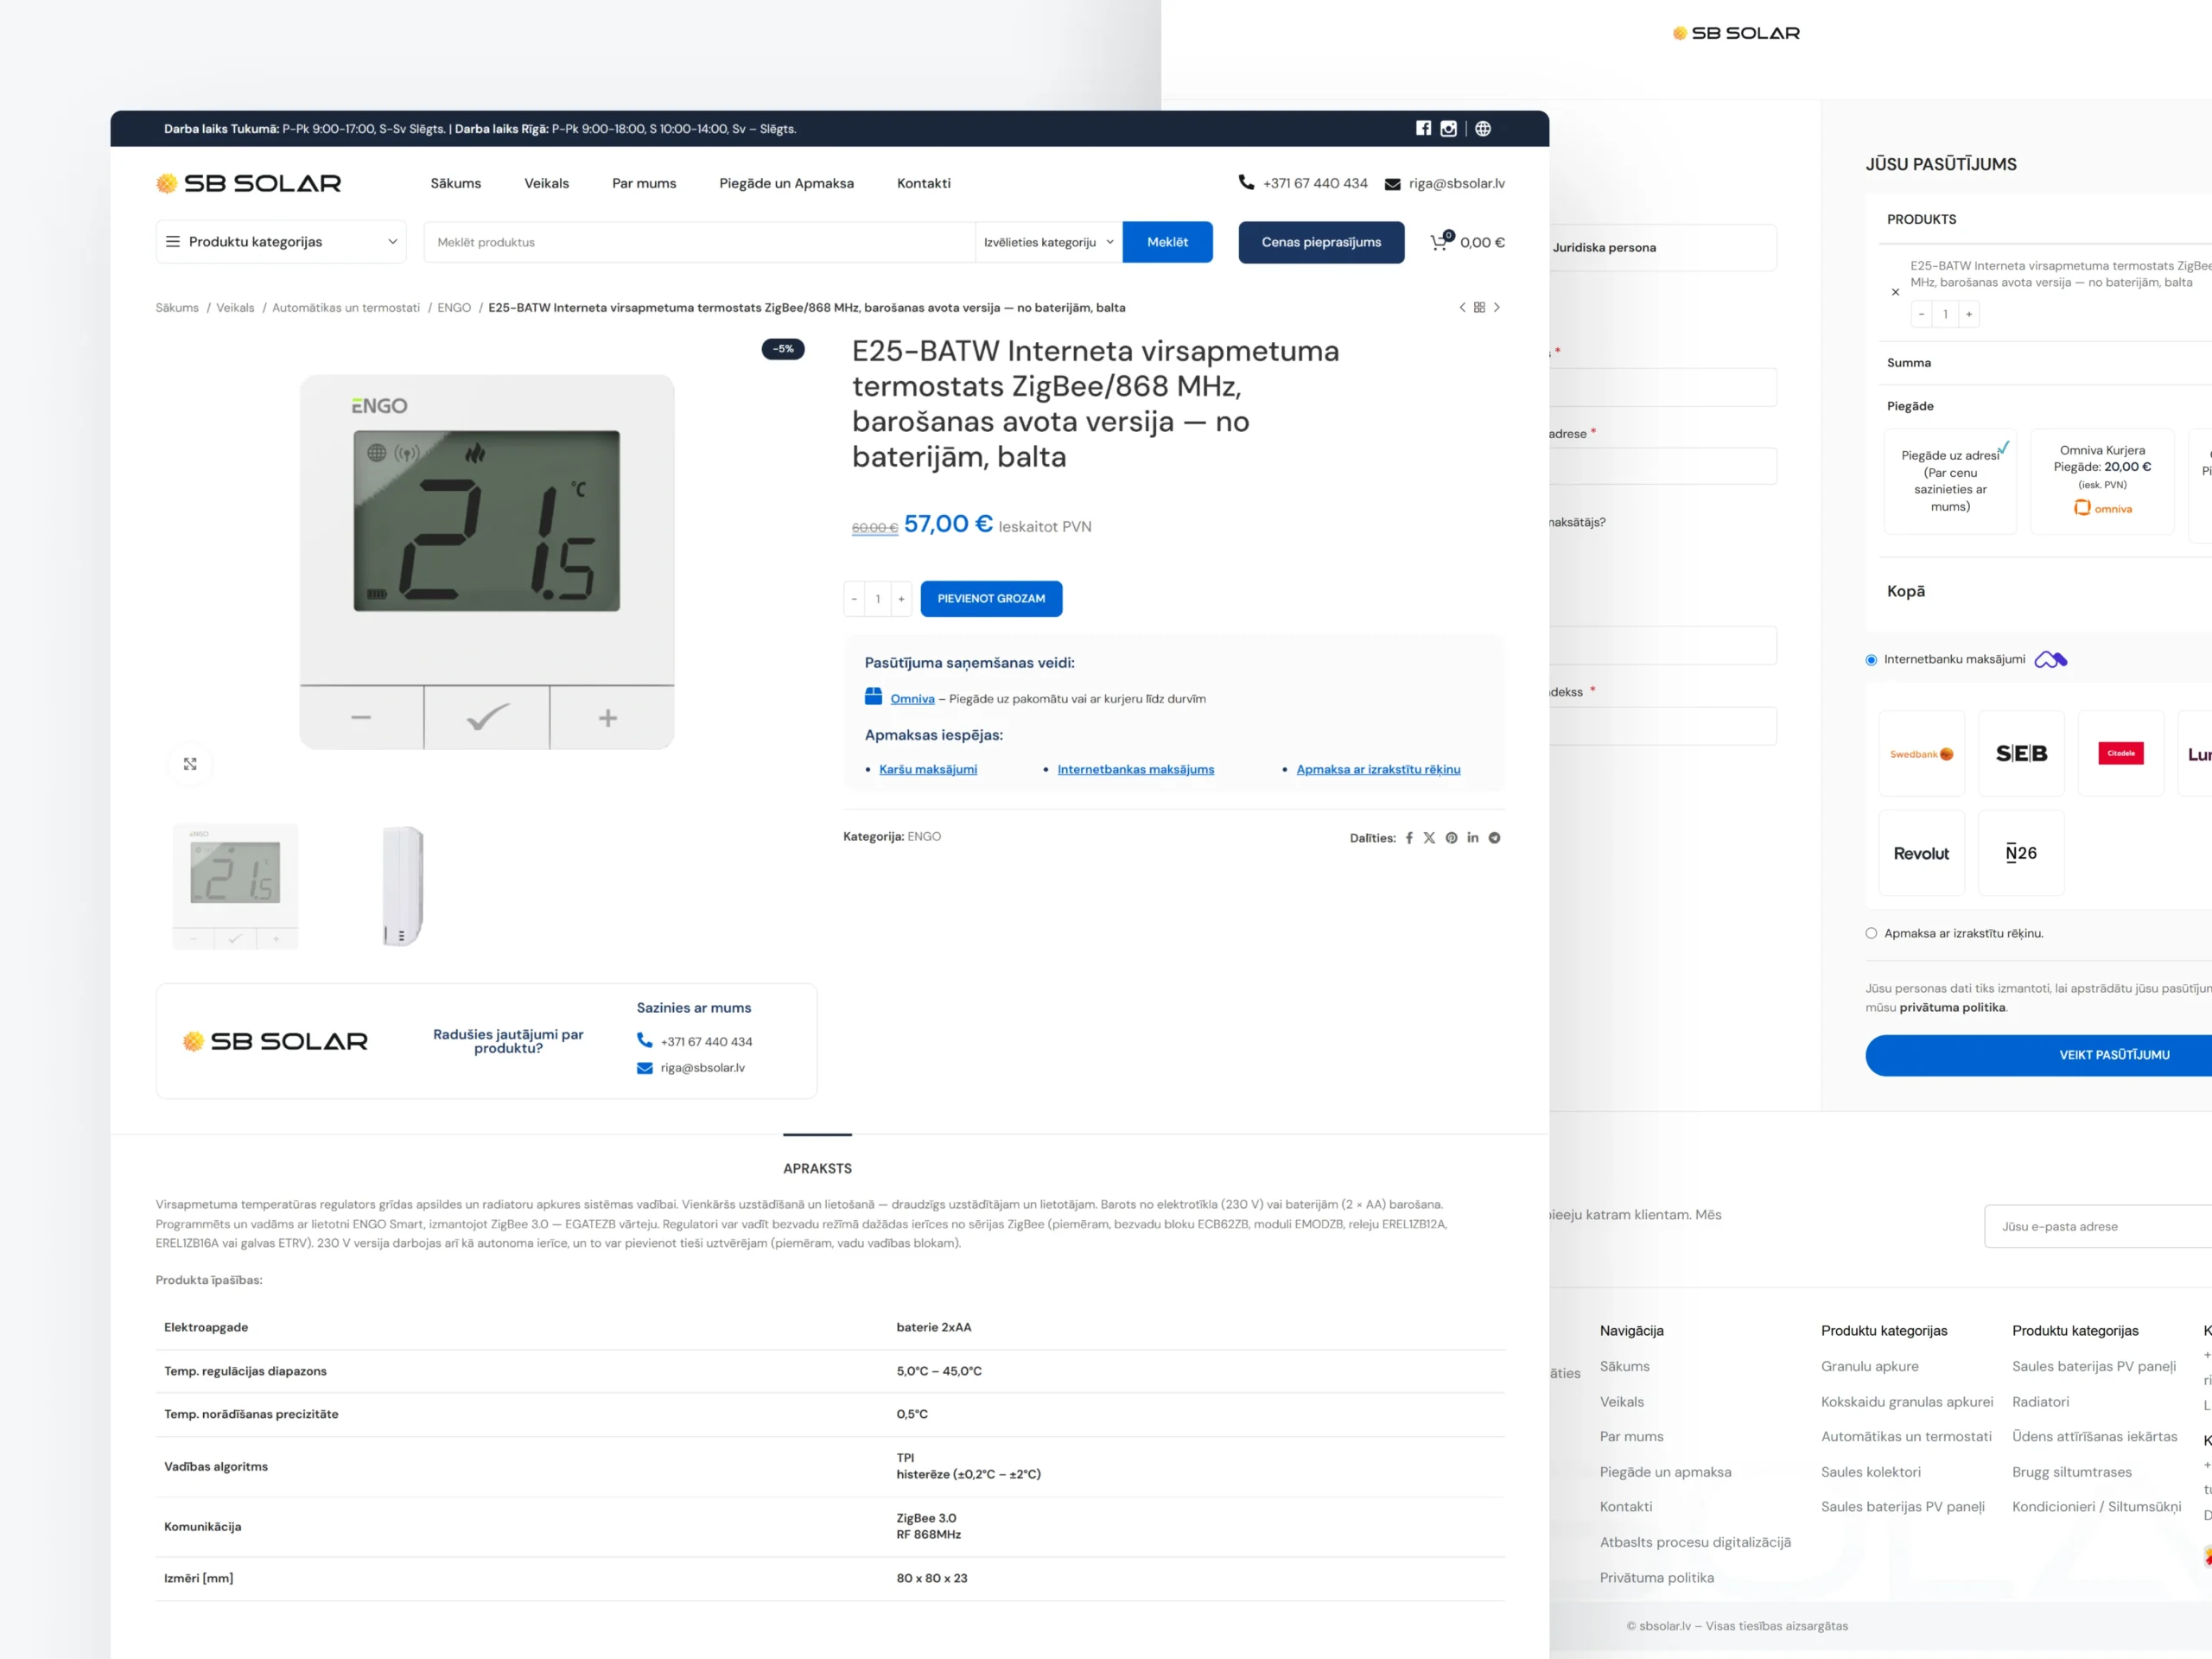
Task: Go to next product arrow
Action: tap(1497, 308)
